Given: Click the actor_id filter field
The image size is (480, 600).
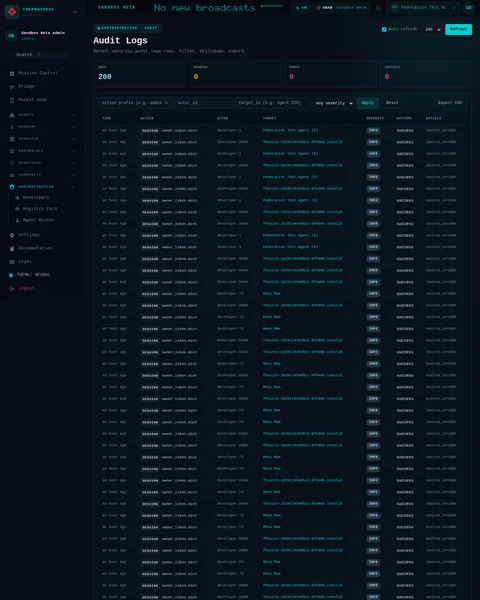Looking at the screenshot, I should point(203,103).
